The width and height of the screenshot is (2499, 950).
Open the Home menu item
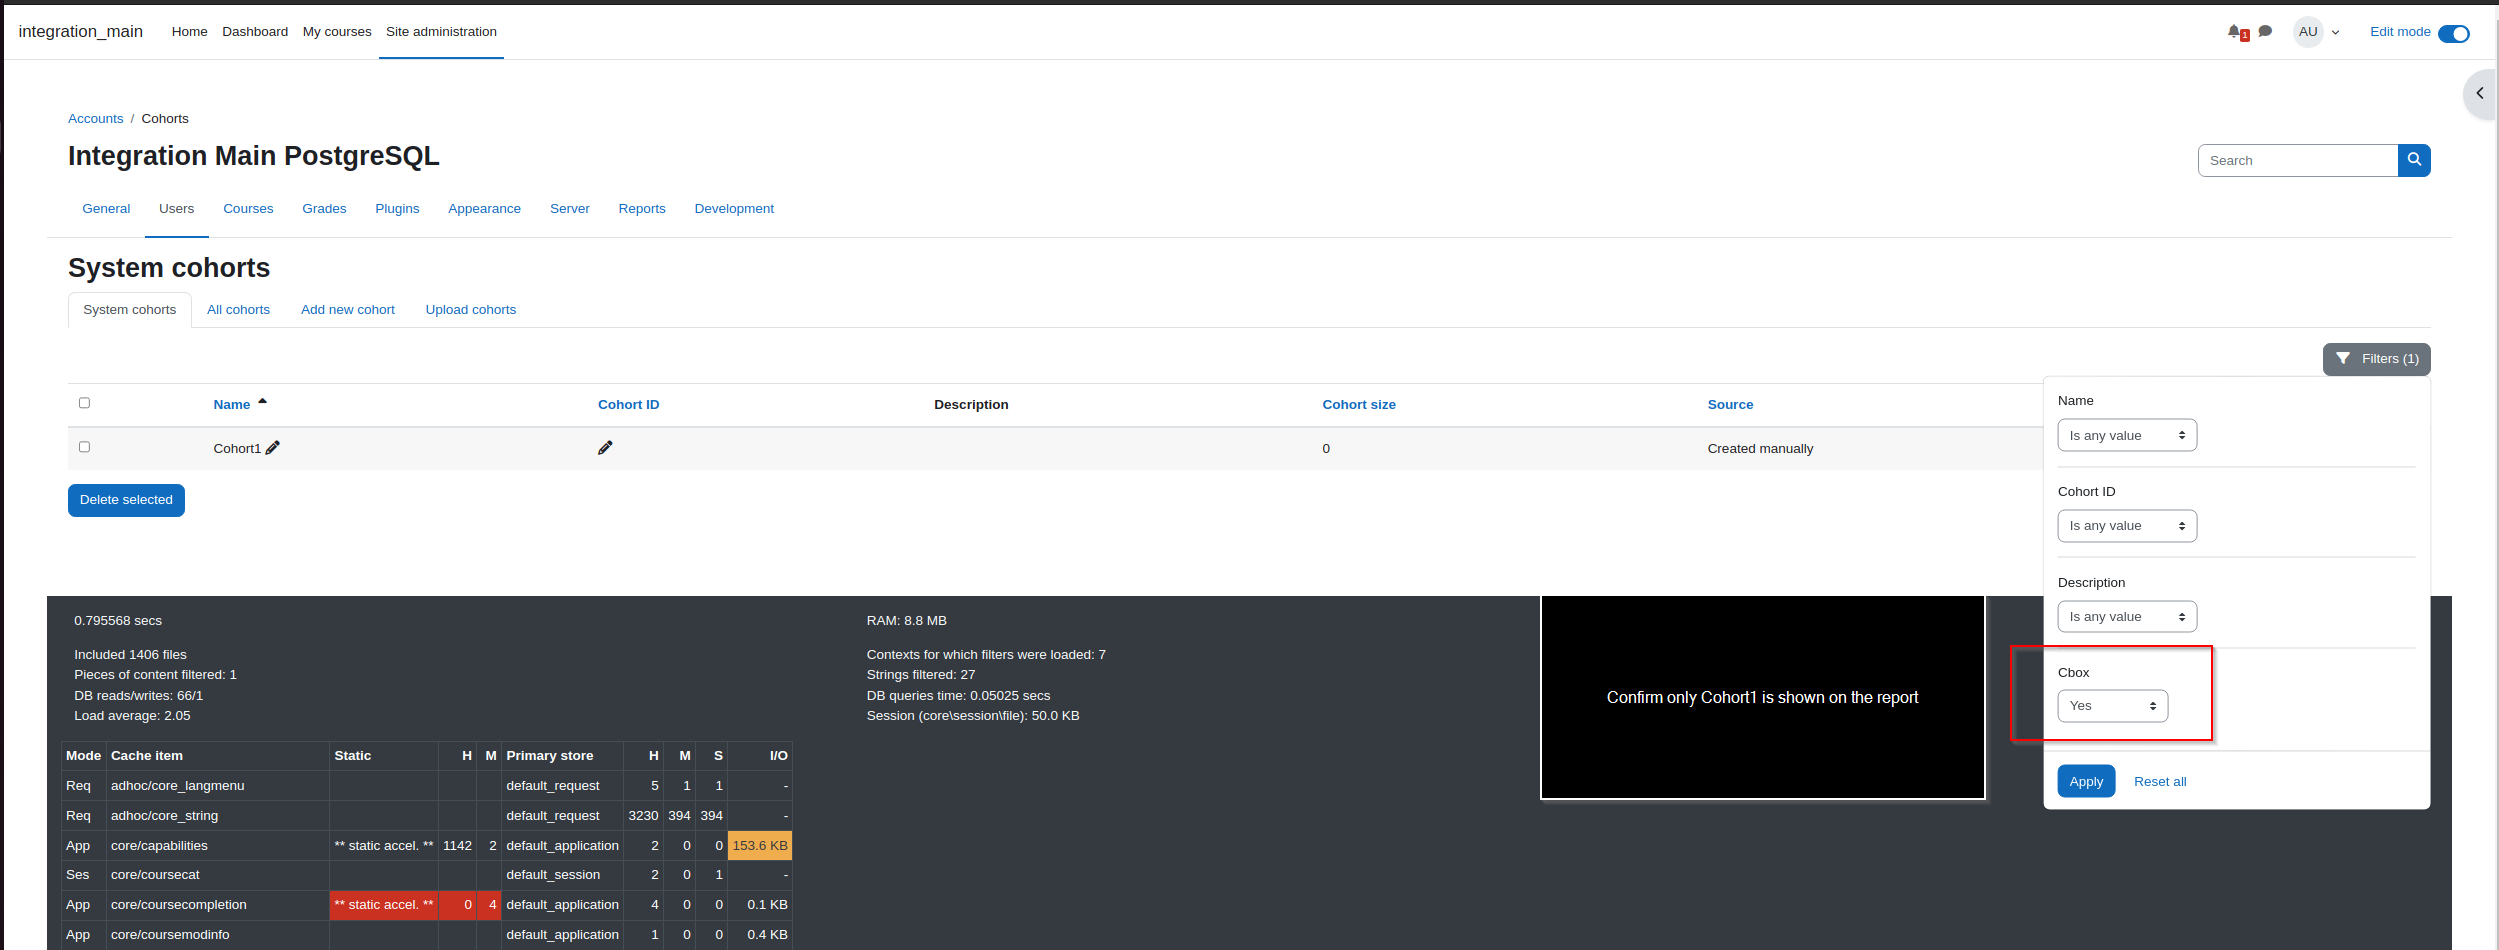tap(189, 32)
